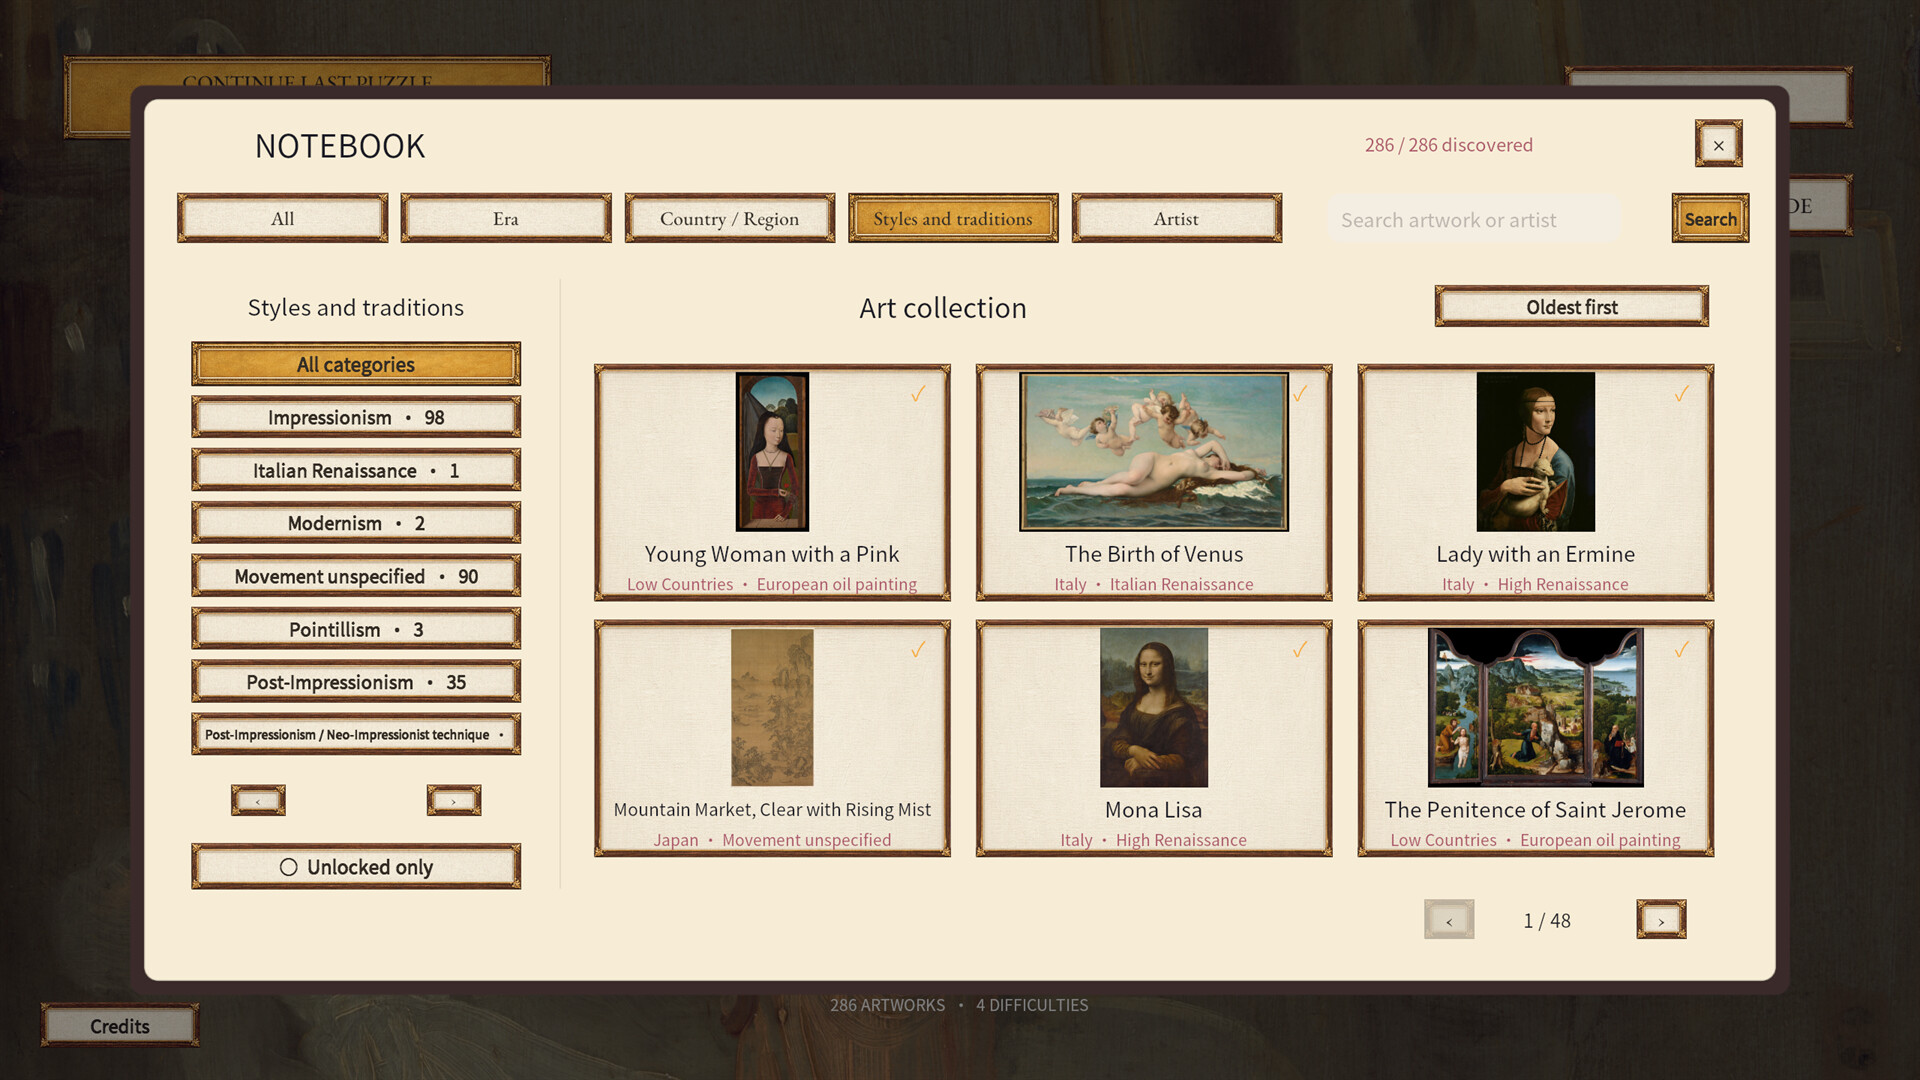Viewport: 1920px width, 1080px height.
Task: Switch to the Country / Region tab
Action: coord(730,218)
